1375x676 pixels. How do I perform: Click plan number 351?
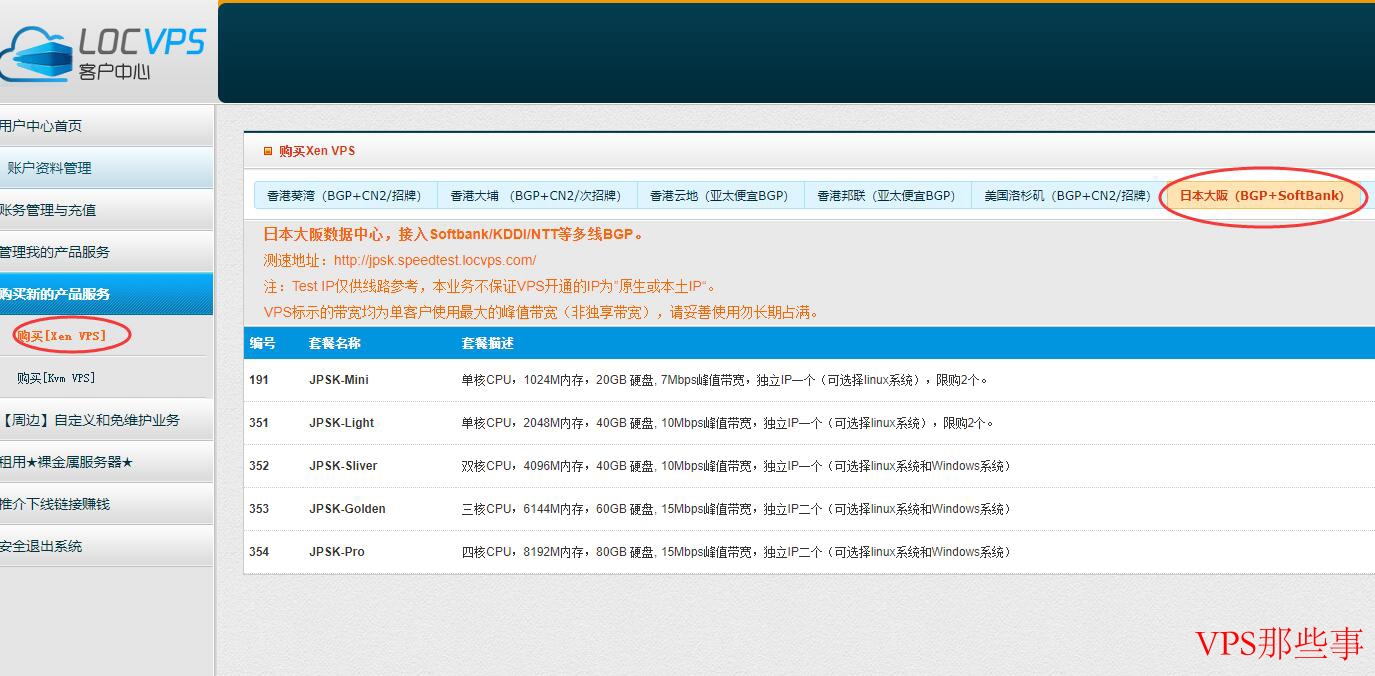click(x=259, y=423)
